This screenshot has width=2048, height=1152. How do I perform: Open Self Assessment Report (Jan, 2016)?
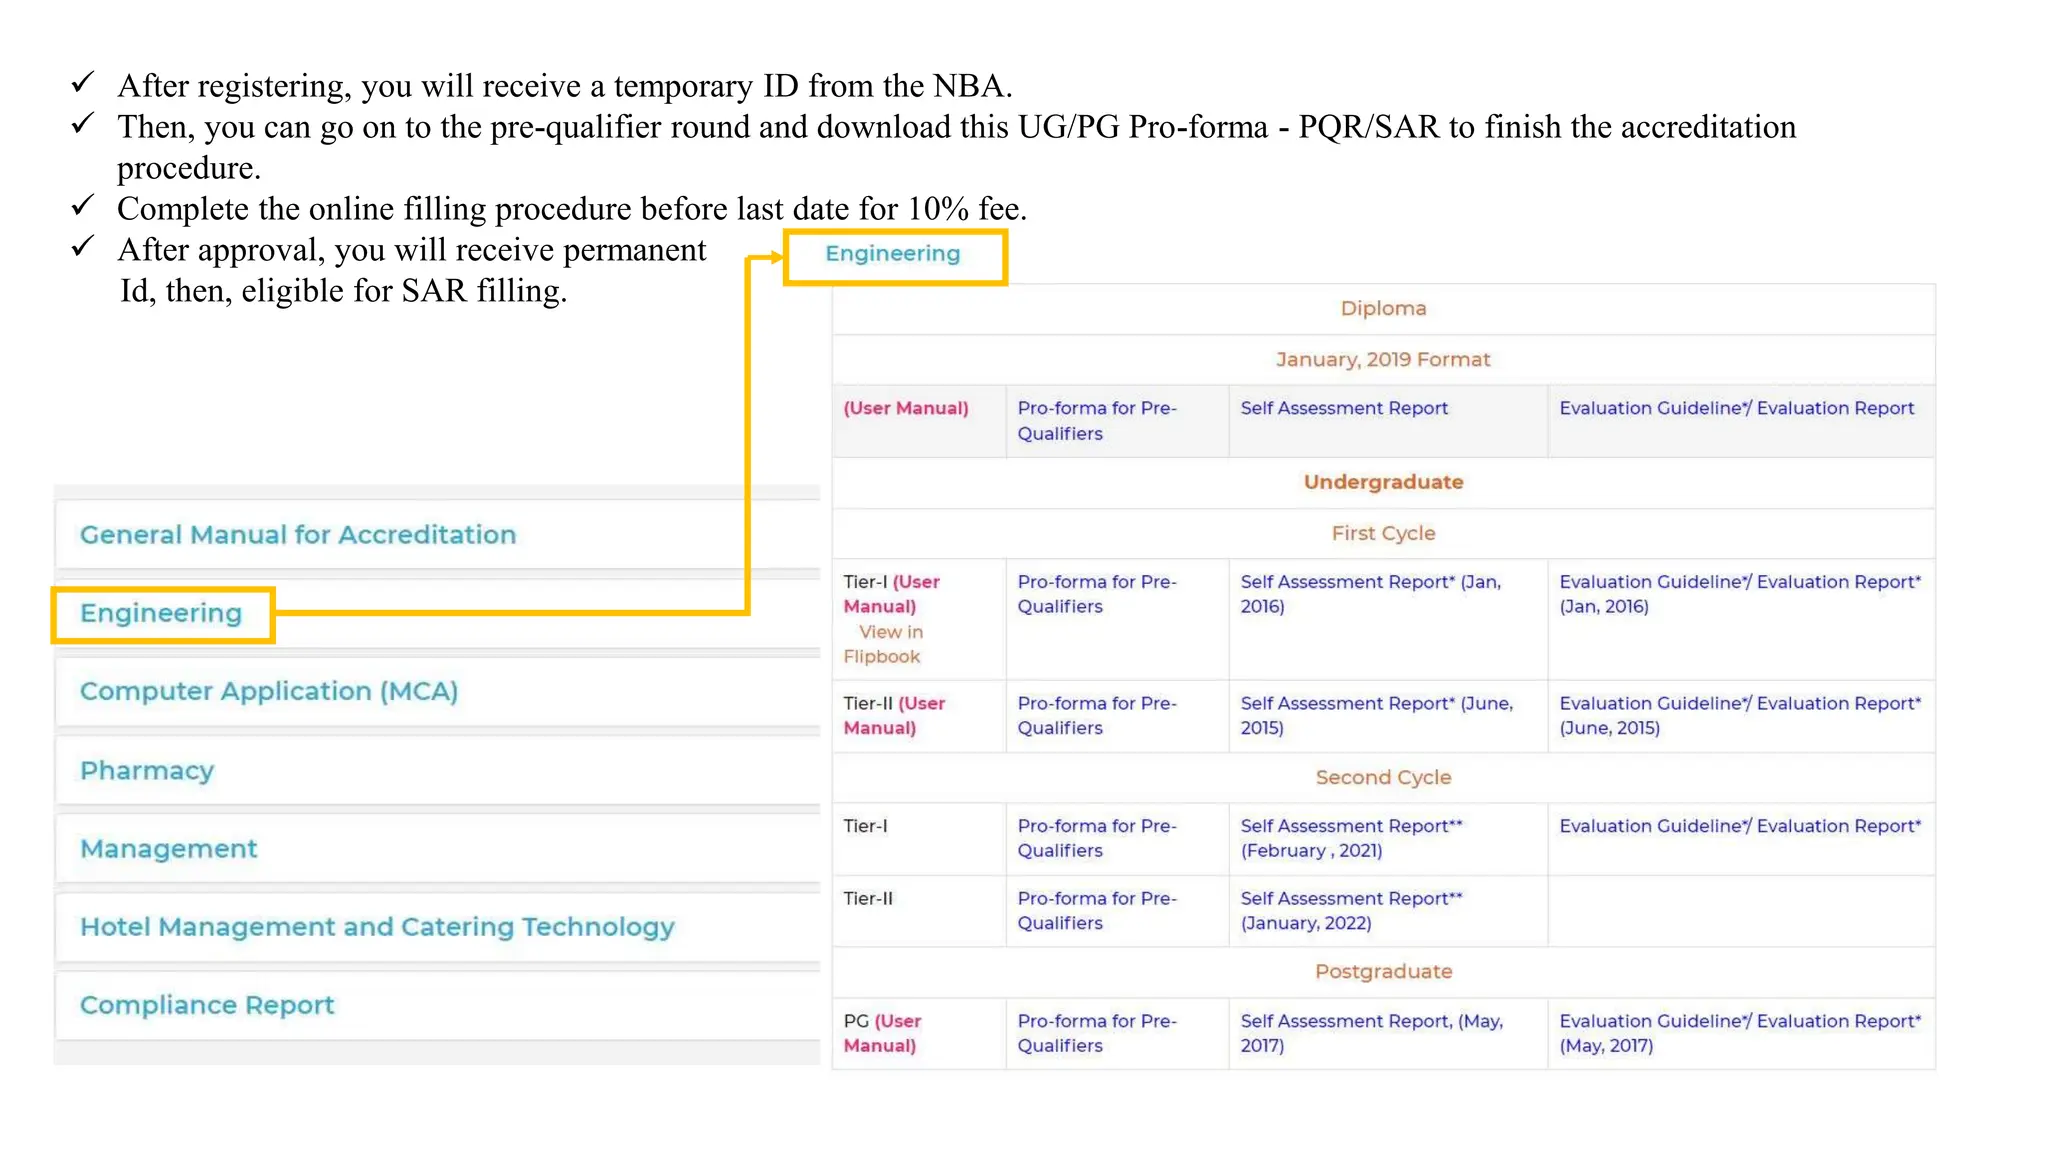pyautogui.click(x=1369, y=594)
